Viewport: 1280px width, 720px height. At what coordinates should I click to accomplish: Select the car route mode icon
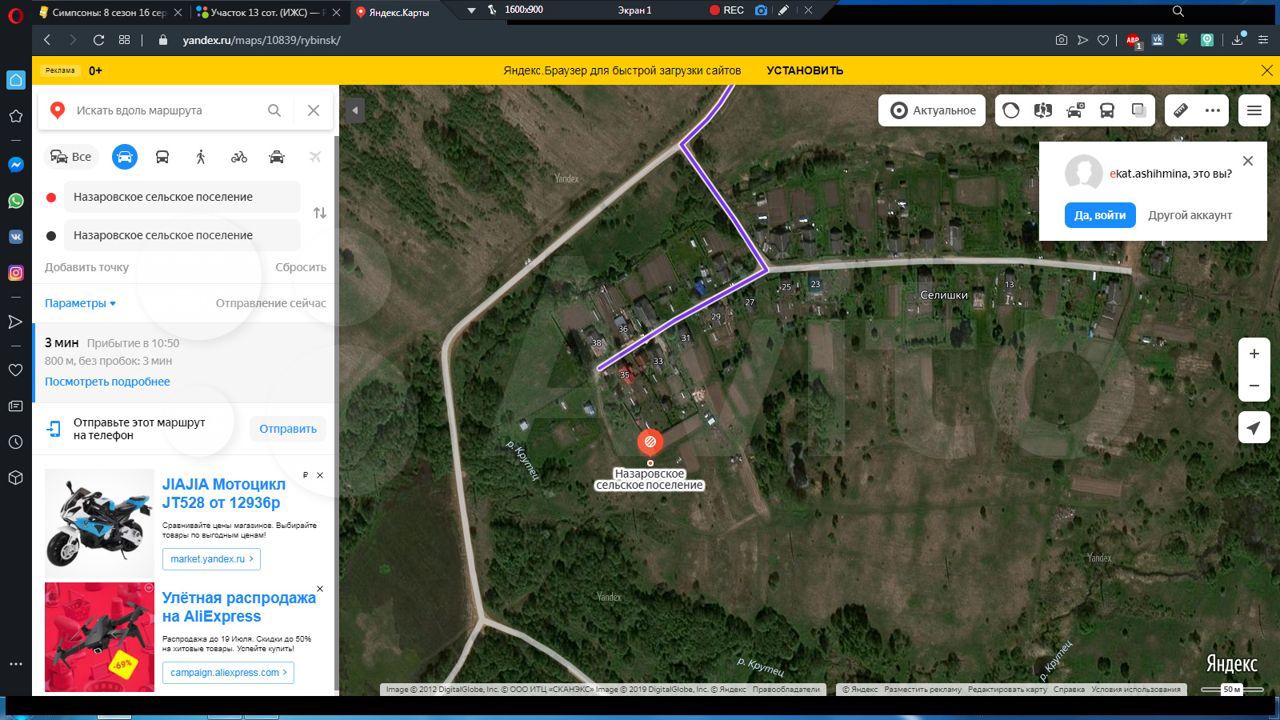click(124, 157)
